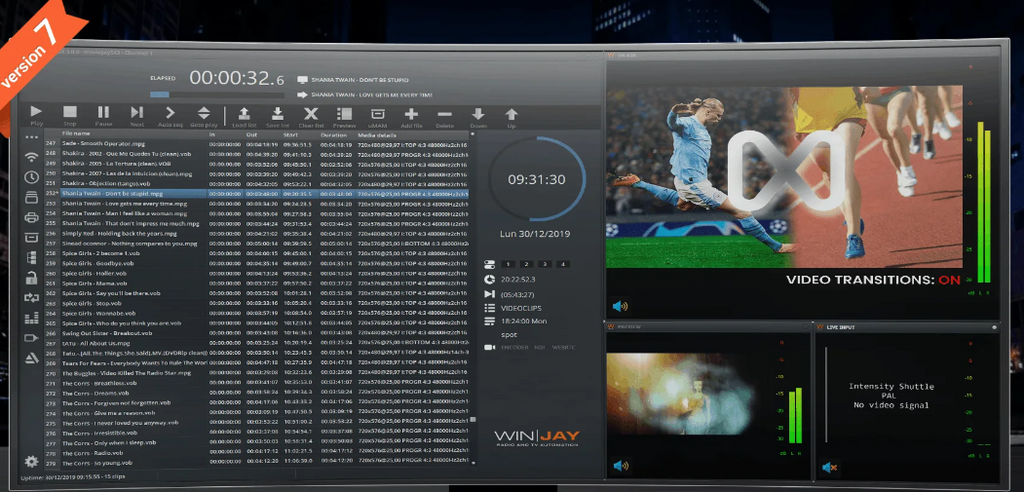This screenshot has width=1024, height=492.
Task: Click the grid blocks sidebar icon
Action: (31, 257)
